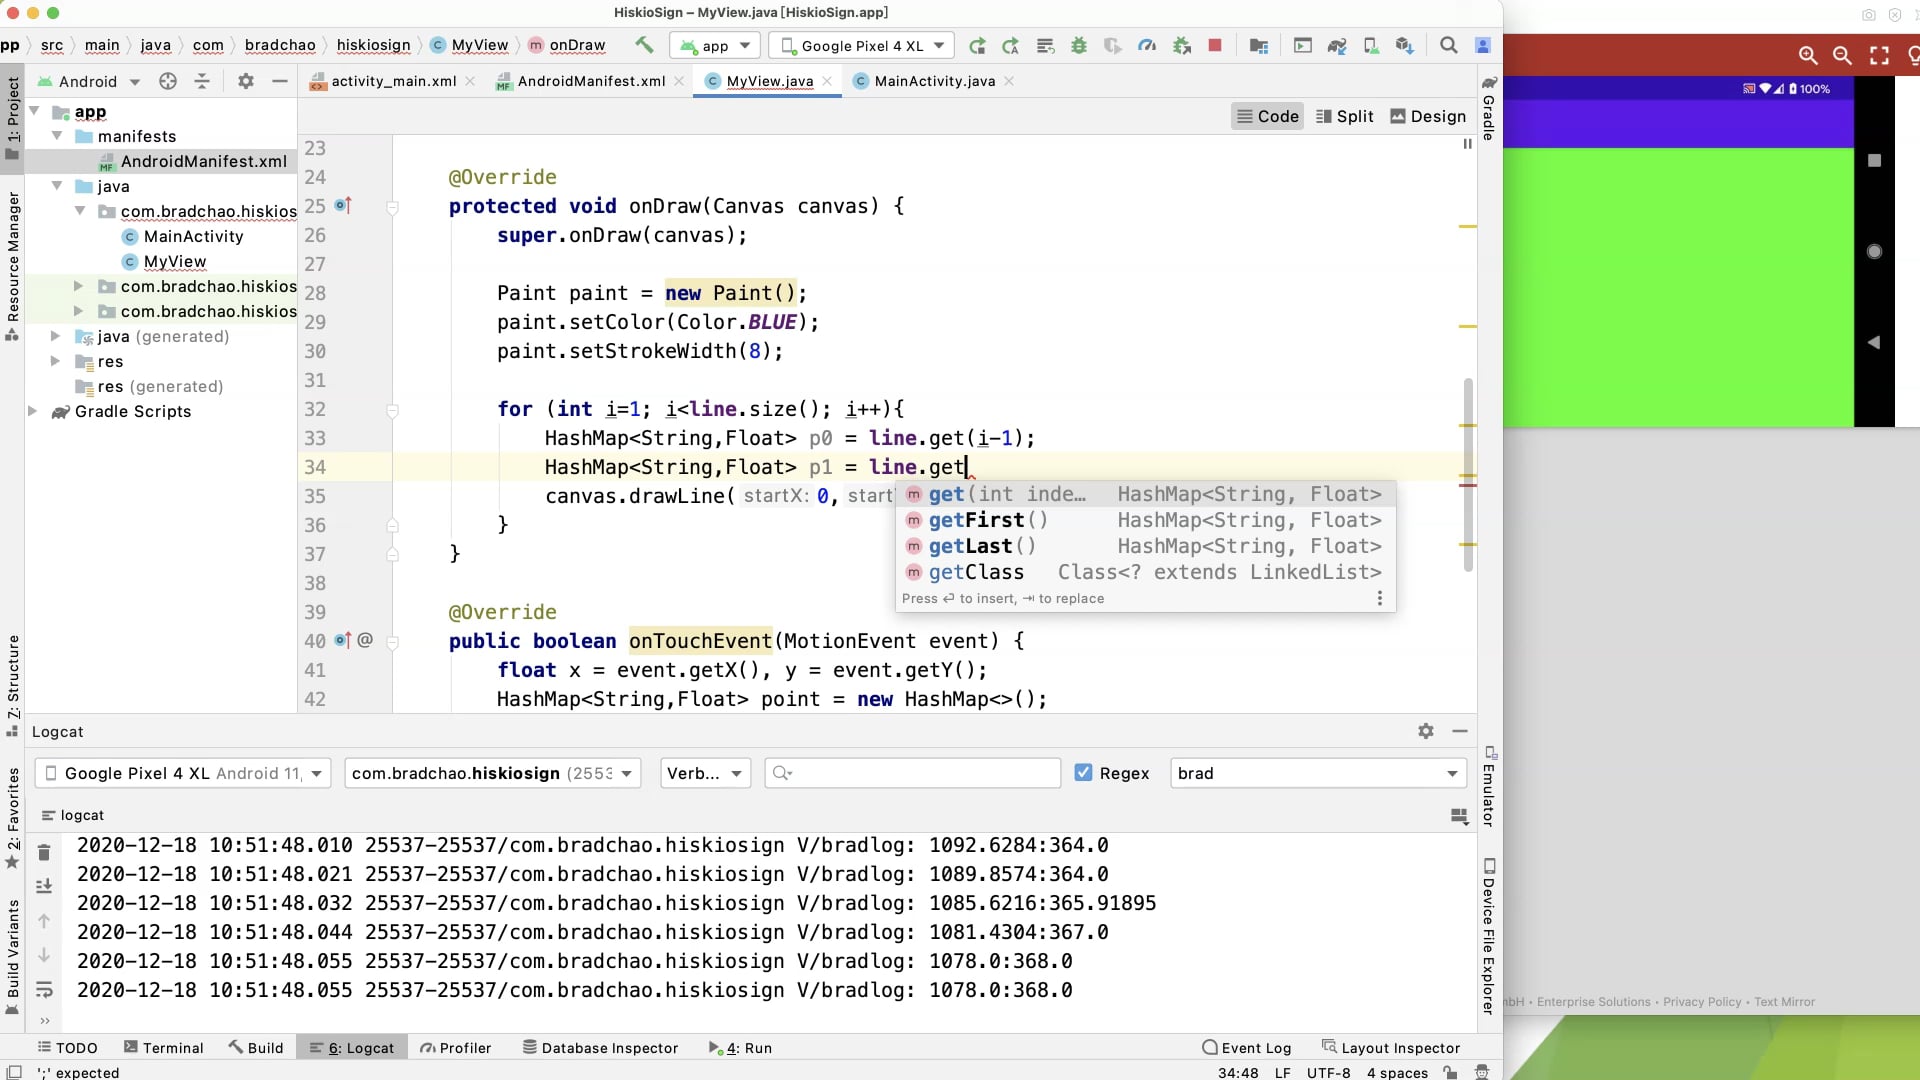
Task: Open the Terminal tool window
Action: (163, 1048)
